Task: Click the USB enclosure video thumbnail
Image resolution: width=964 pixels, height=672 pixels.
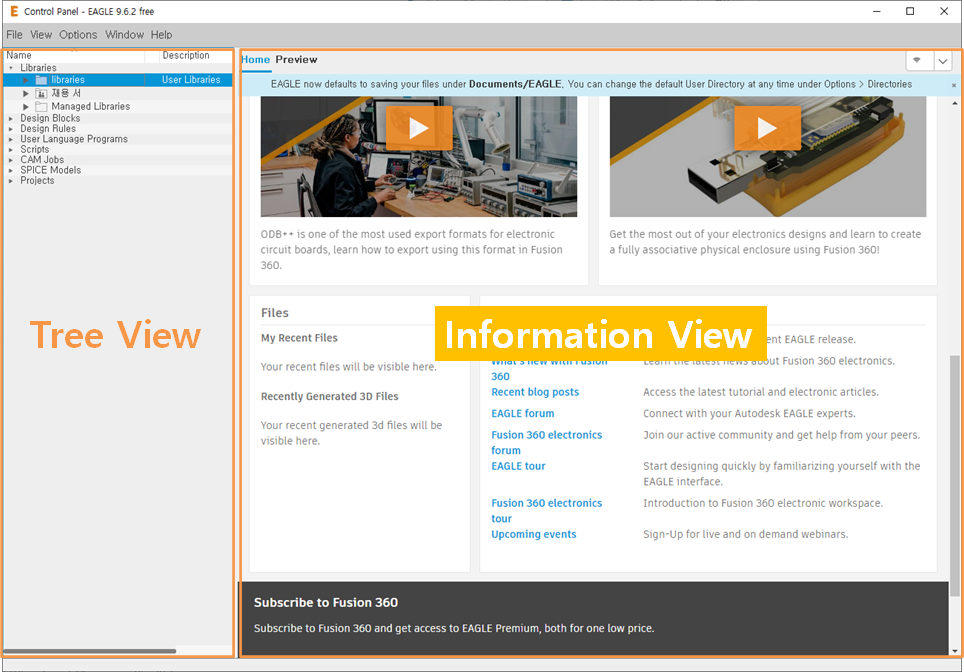Action: click(x=768, y=156)
